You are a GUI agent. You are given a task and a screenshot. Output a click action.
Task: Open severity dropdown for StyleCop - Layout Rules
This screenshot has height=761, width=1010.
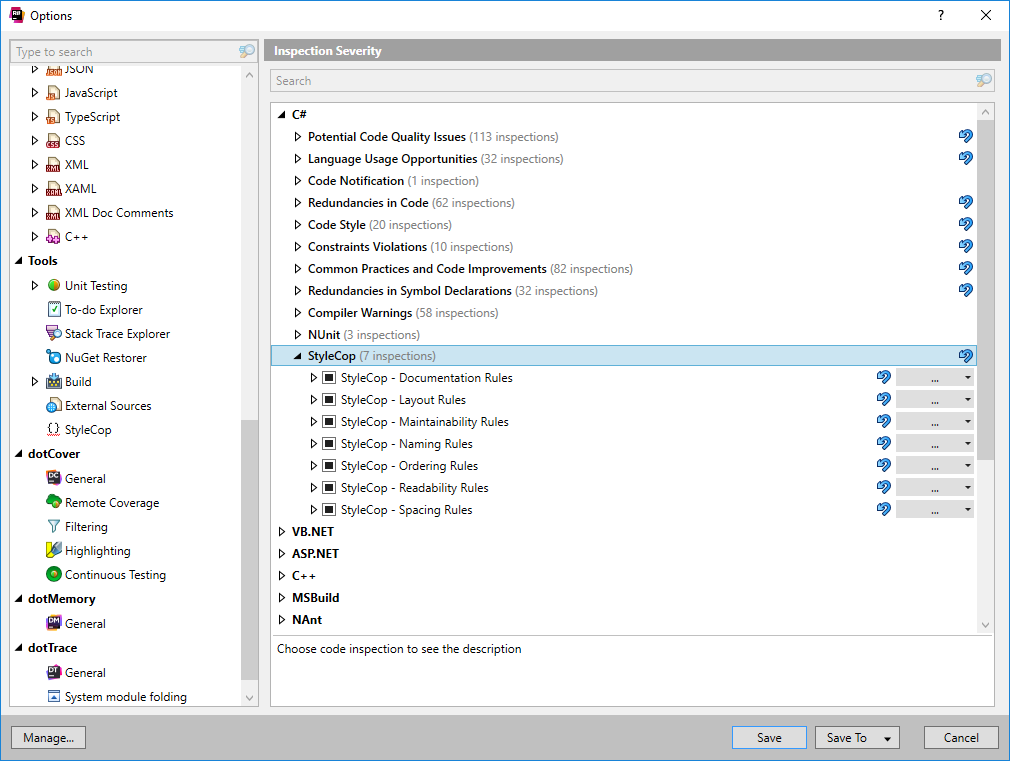coord(935,400)
